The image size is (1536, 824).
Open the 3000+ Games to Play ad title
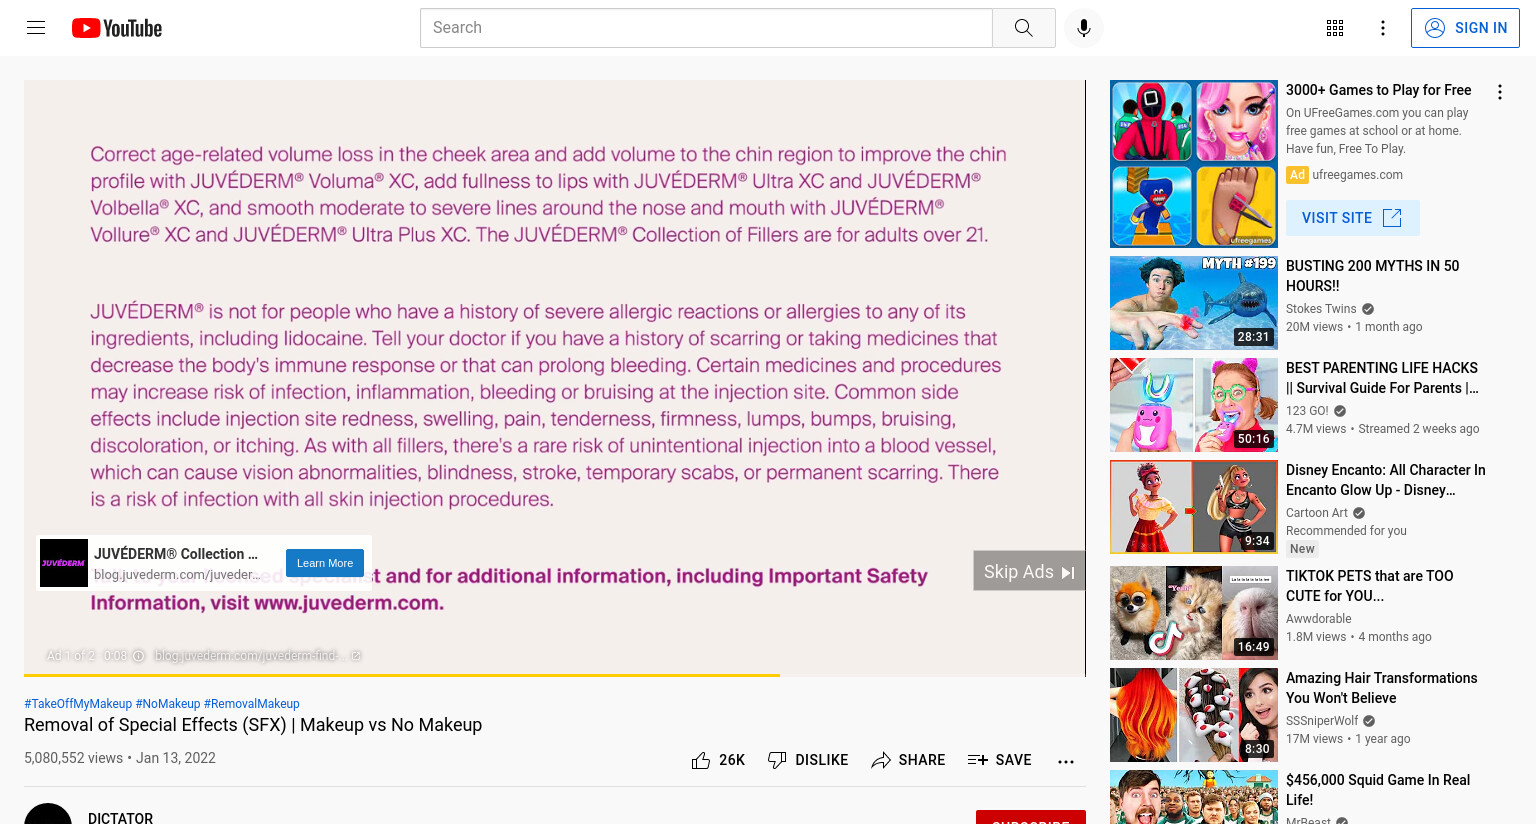1378,90
